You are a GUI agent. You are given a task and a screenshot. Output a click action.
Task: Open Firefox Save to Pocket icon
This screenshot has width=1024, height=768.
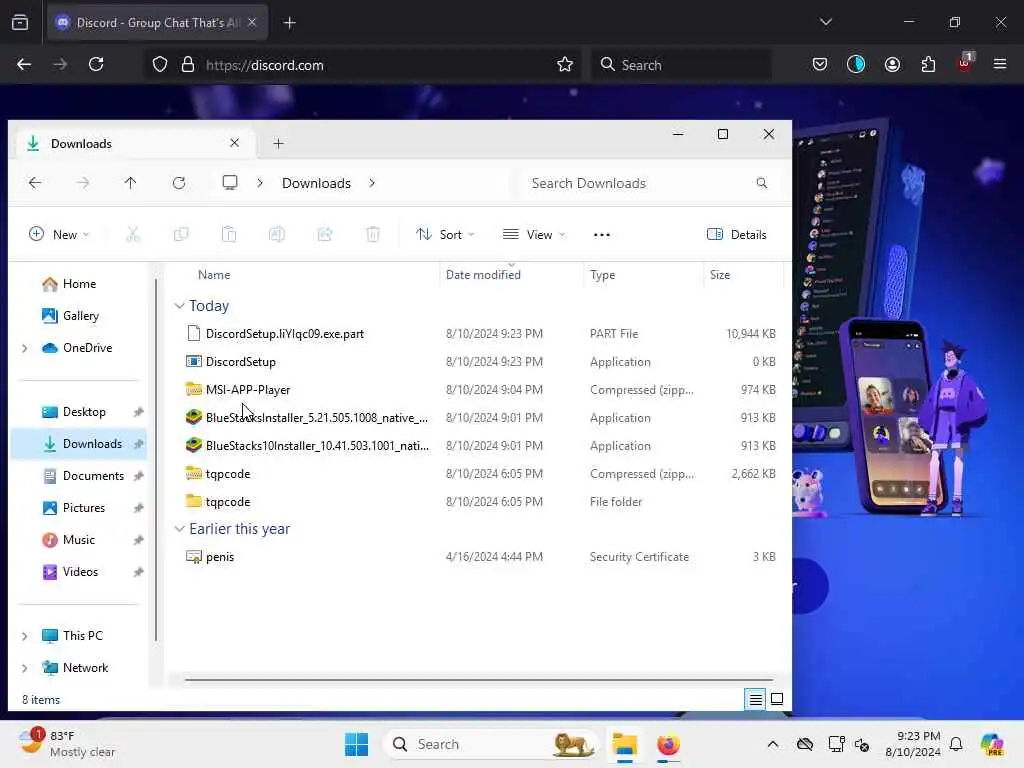[820, 64]
